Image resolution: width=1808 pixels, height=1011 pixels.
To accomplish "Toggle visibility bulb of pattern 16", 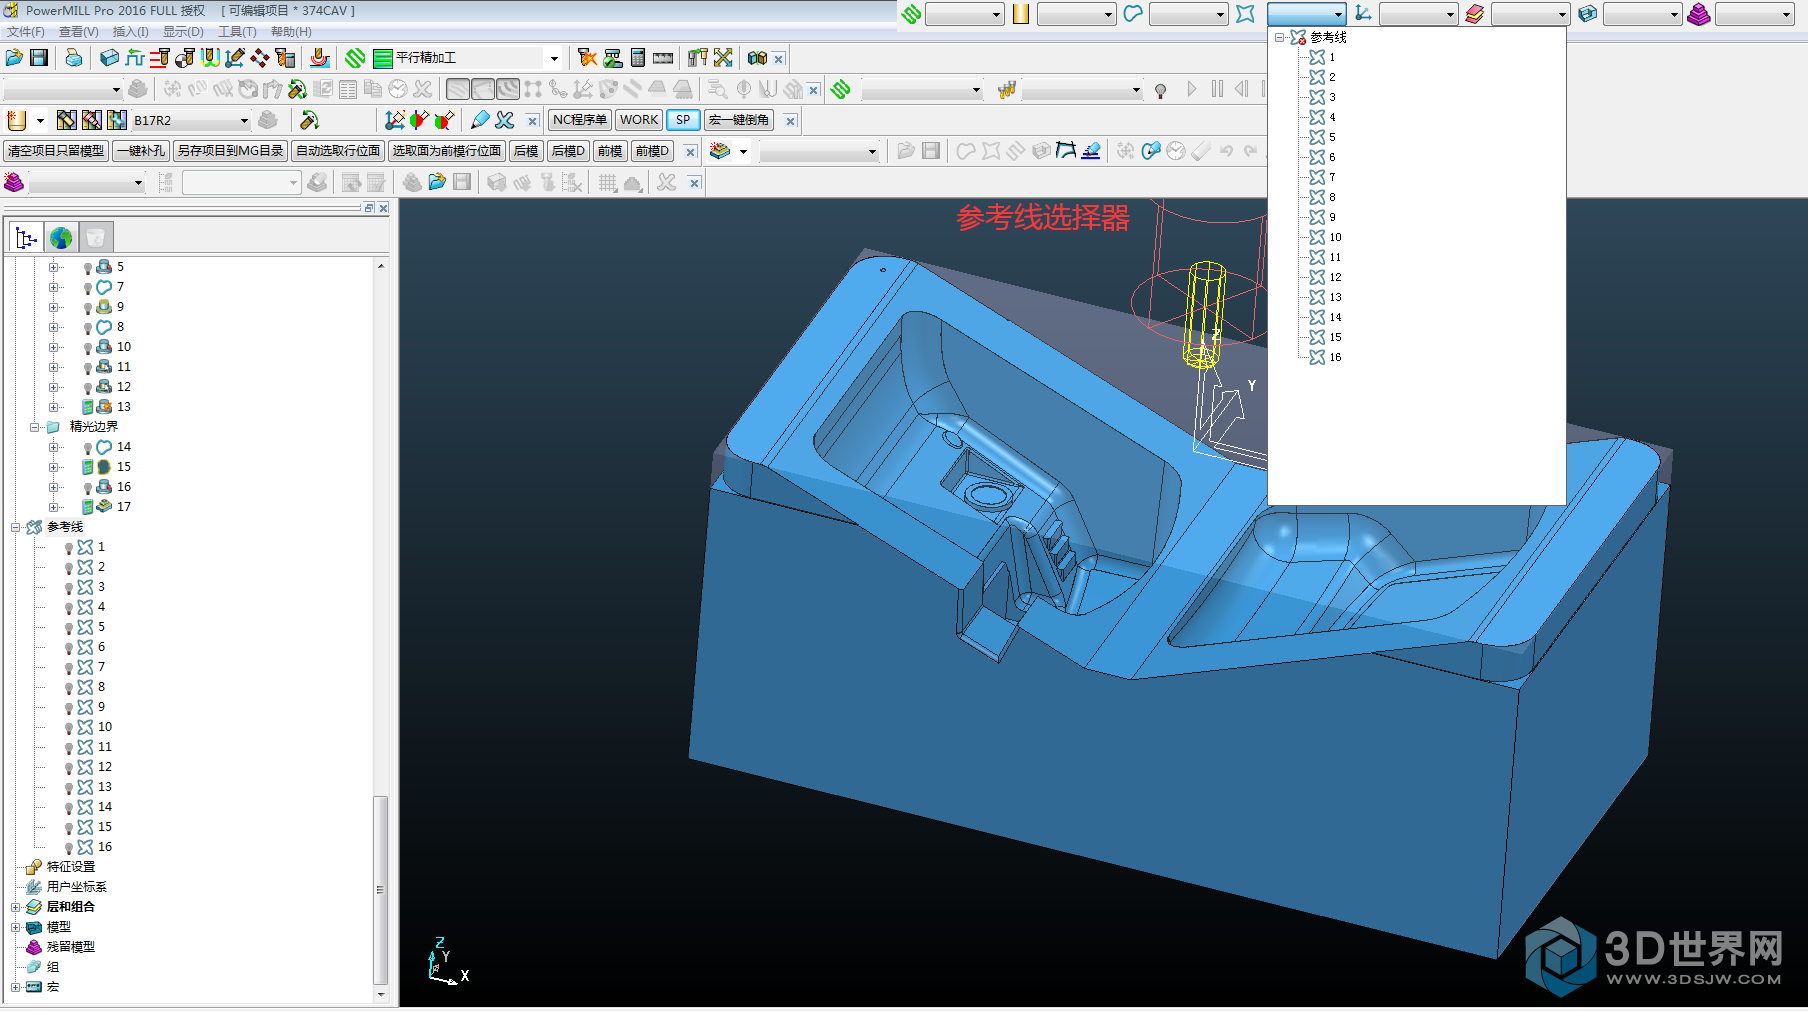I will tap(69, 848).
